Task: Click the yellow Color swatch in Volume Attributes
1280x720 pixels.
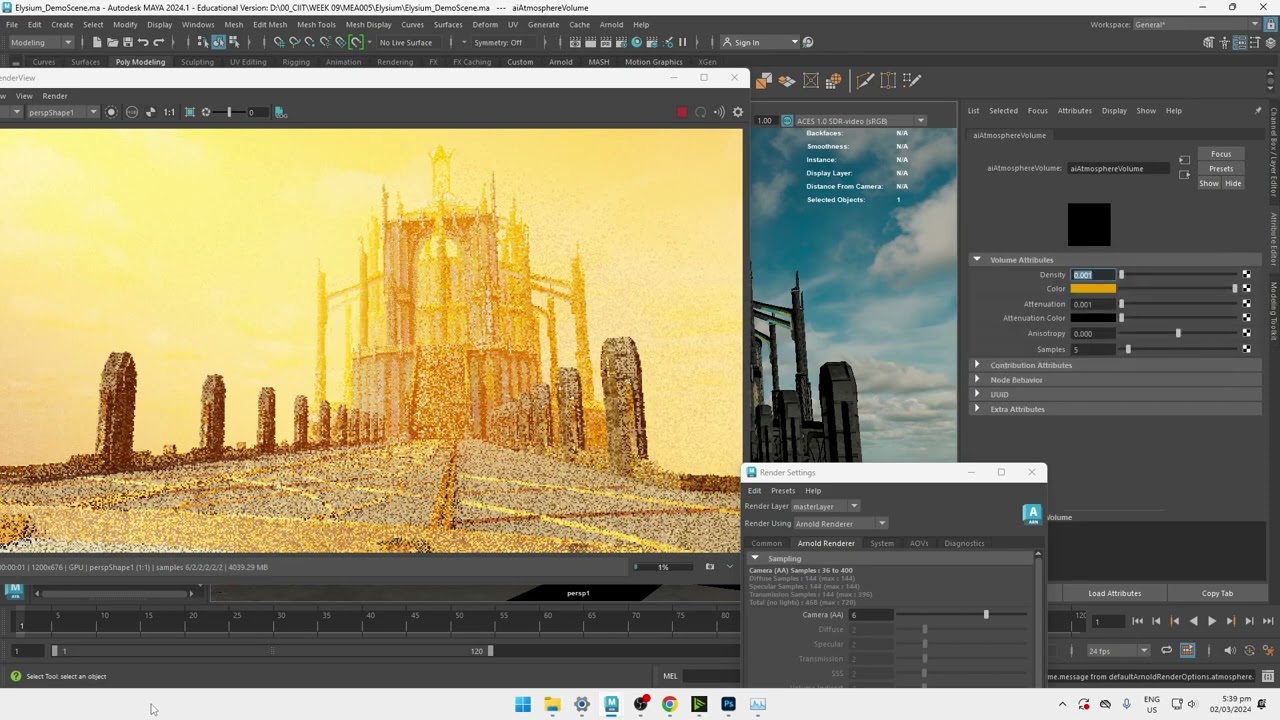Action: (x=1093, y=288)
